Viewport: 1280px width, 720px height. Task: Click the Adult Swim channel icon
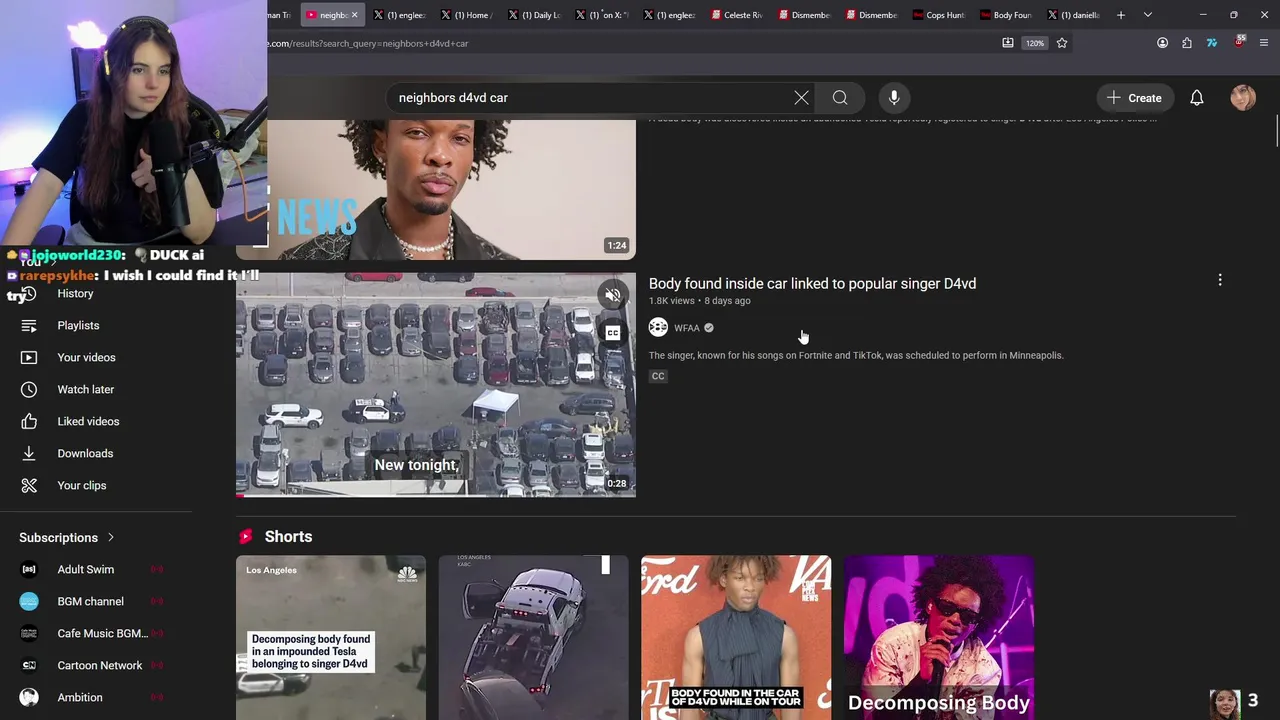coord(29,570)
